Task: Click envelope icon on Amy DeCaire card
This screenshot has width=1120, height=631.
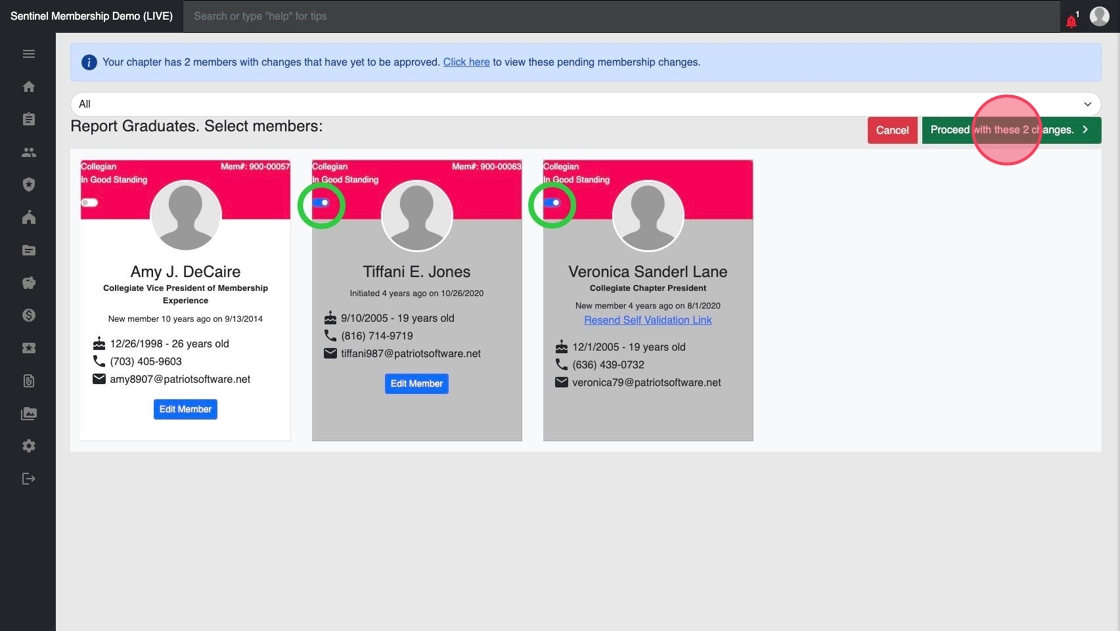Action: tap(99, 379)
